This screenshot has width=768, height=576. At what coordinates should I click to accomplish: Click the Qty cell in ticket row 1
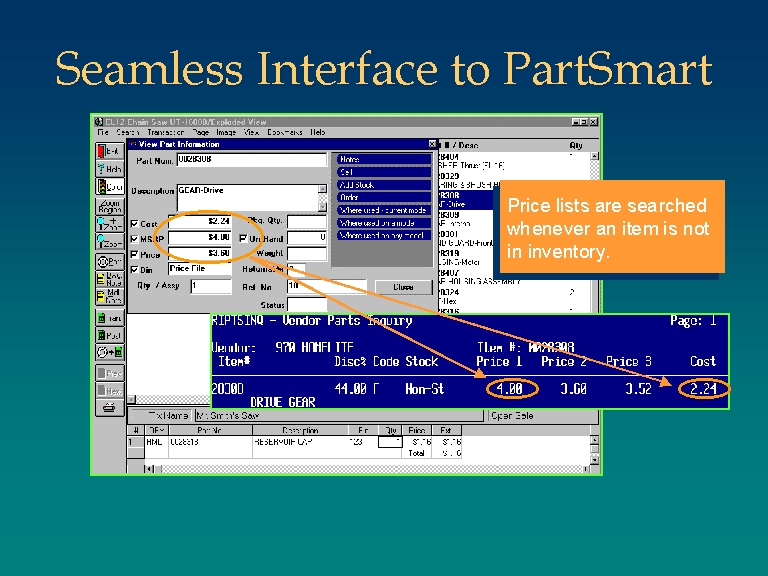(x=390, y=442)
